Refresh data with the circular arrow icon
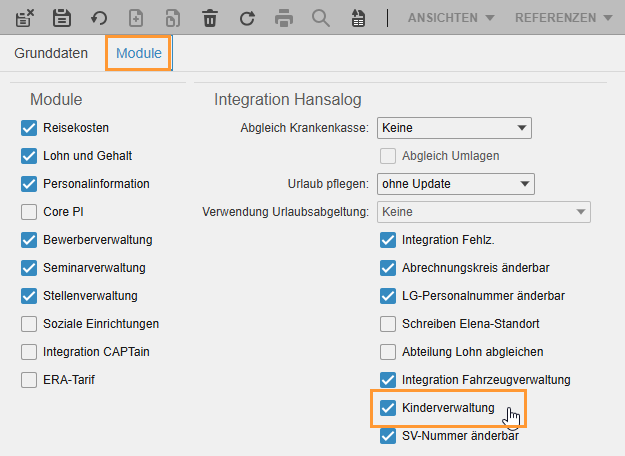Image resolution: width=625 pixels, height=456 pixels. point(247,18)
